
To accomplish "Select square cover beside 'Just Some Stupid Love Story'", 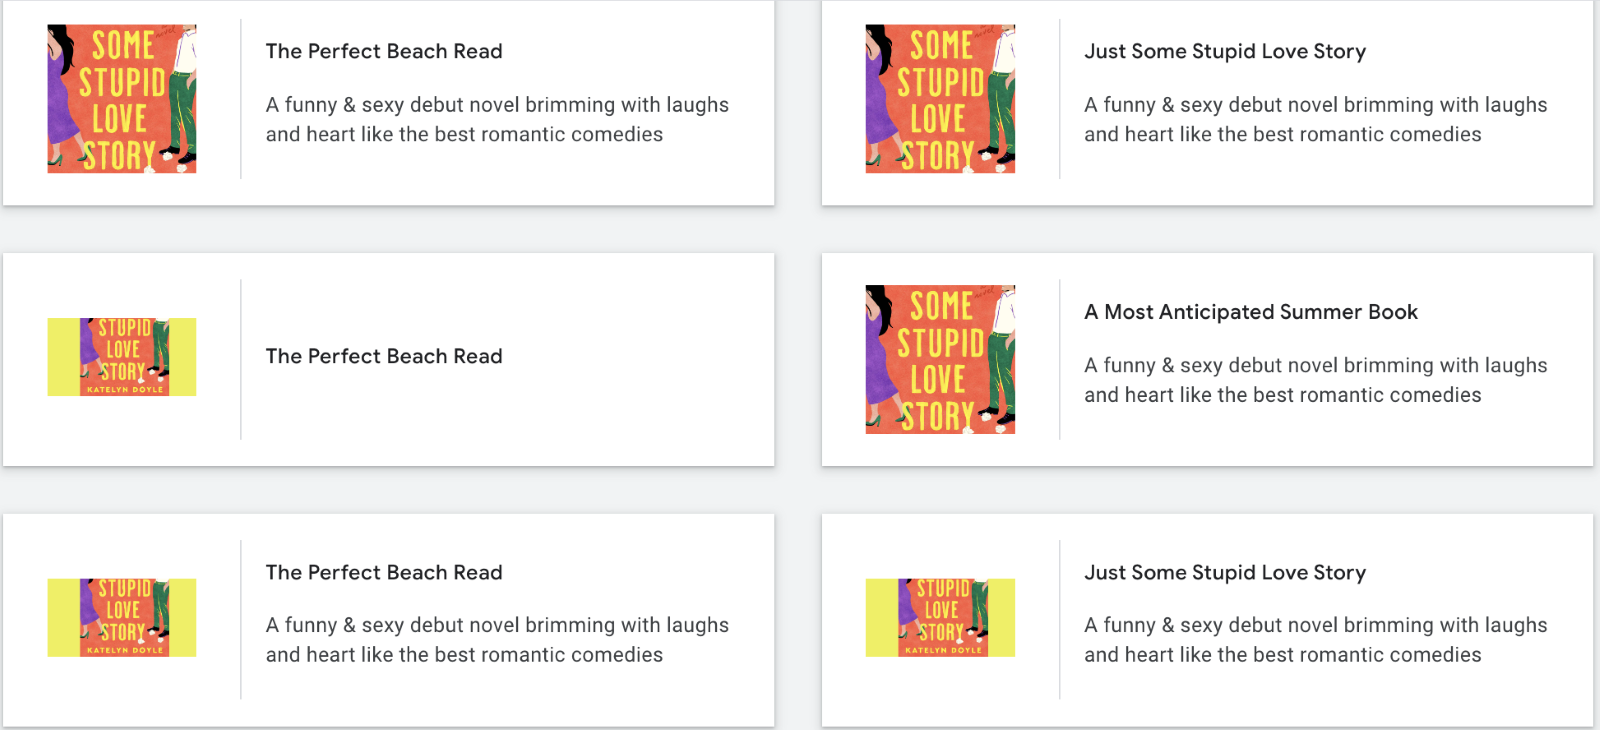I will 940,99.
